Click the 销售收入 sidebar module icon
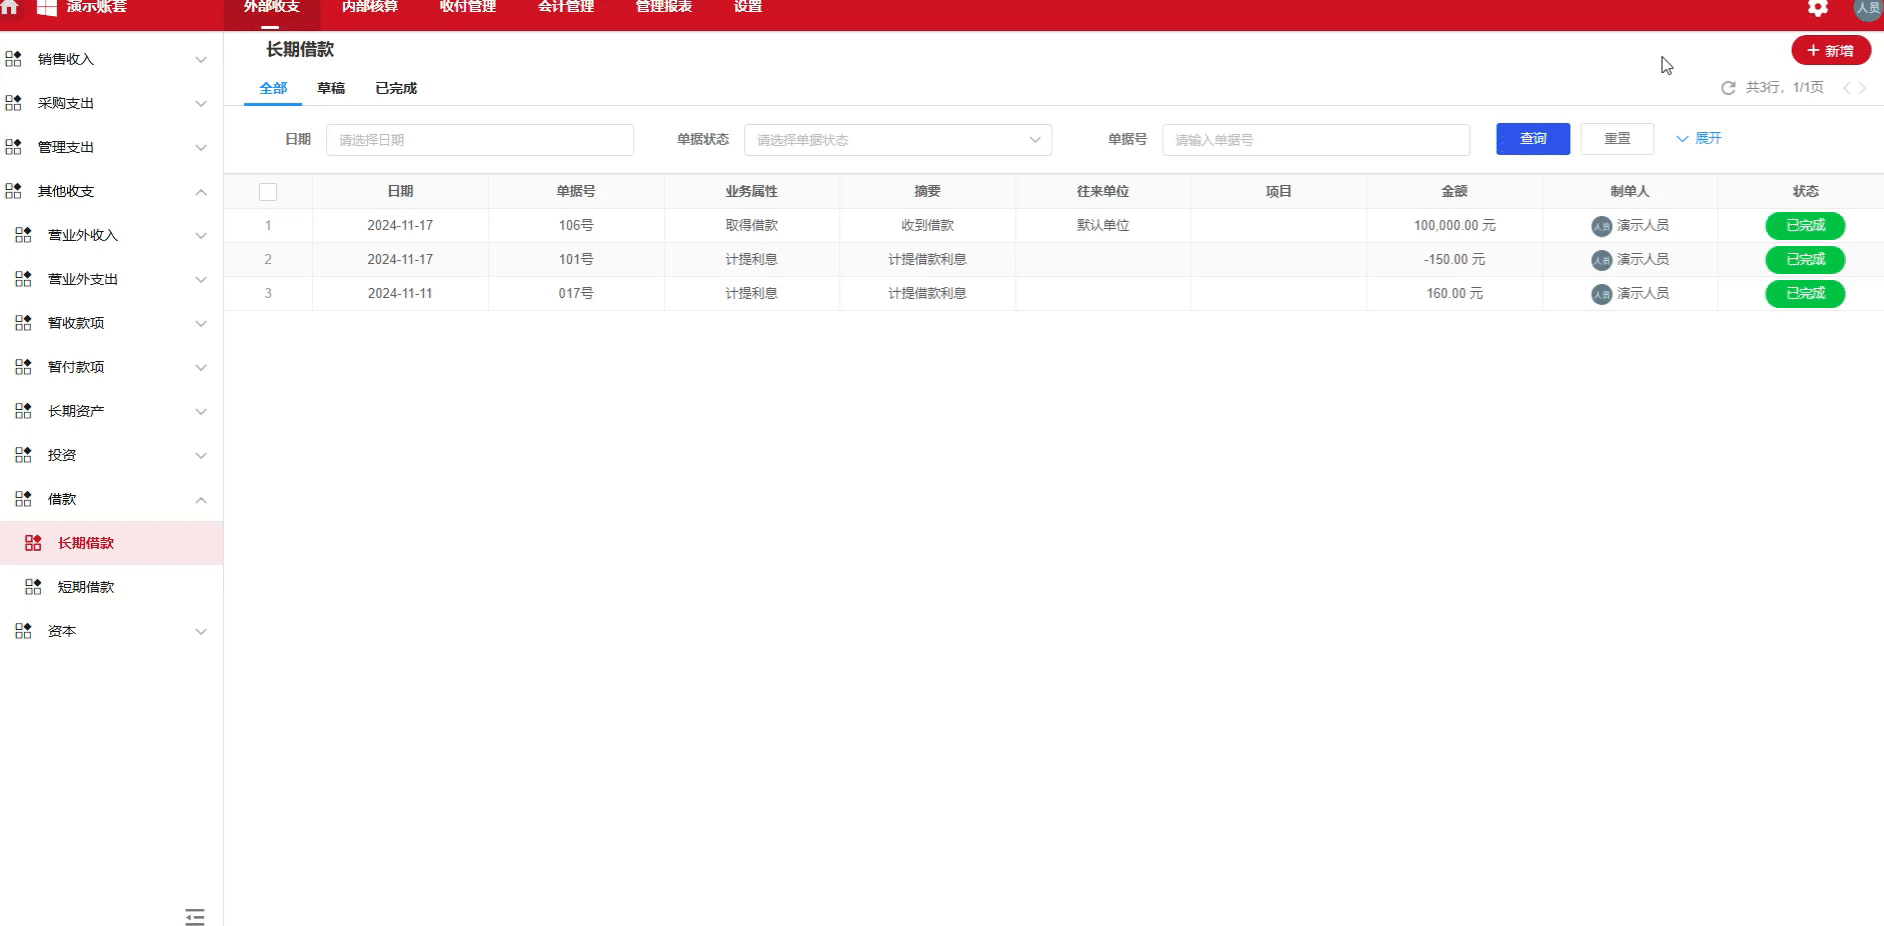Viewport: 1884px width, 926px height. coord(14,58)
